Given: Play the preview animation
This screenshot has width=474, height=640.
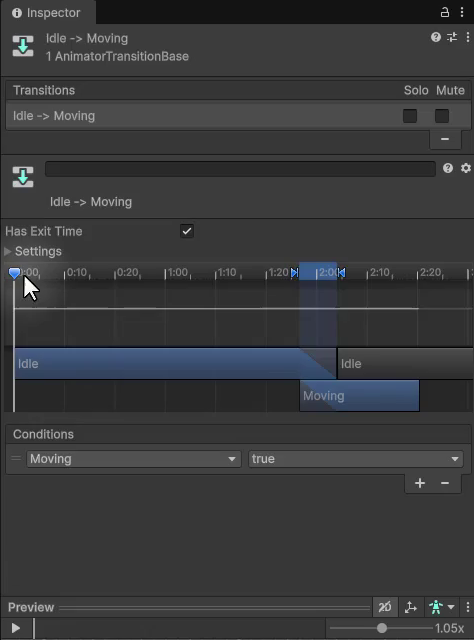Looking at the screenshot, I should click(x=16, y=628).
